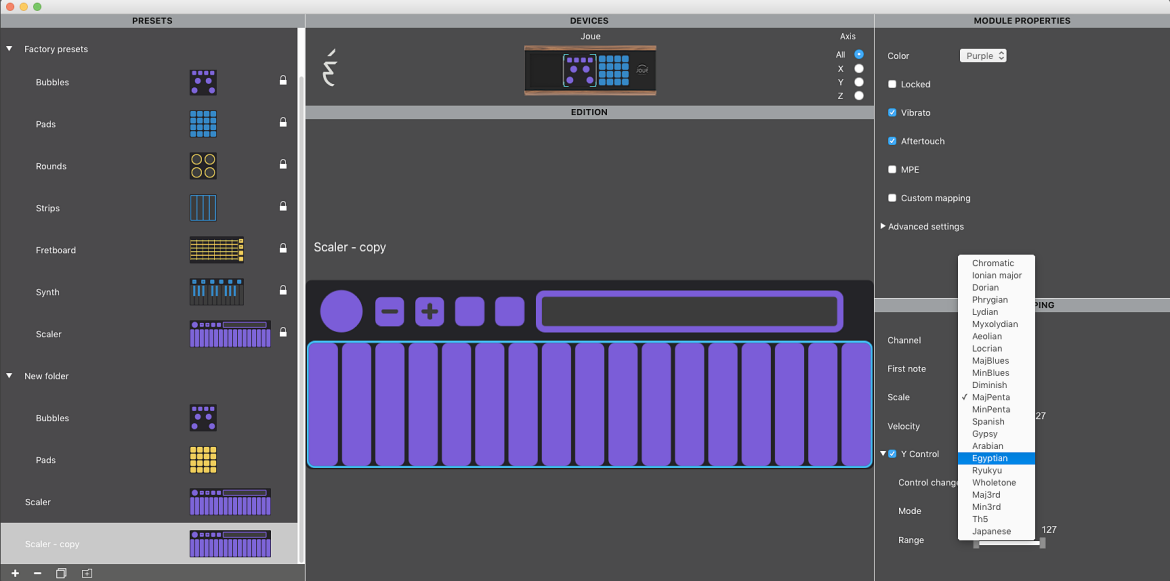Click the minus pad in the Scaler editor
This screenshot has height=581, width=1170.
pos(390,311)
